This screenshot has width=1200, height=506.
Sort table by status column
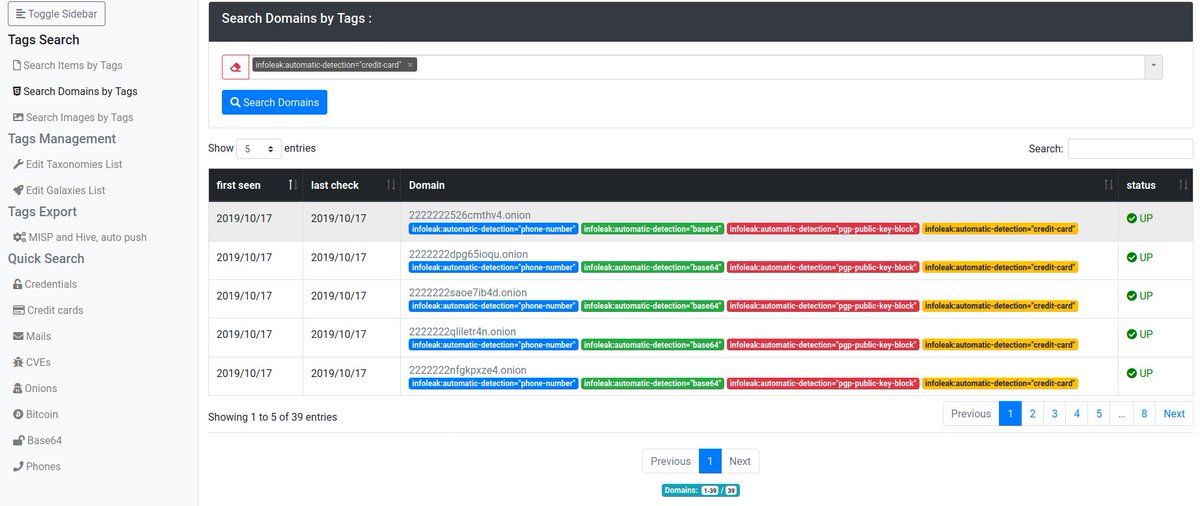[x=1155, y=185]
